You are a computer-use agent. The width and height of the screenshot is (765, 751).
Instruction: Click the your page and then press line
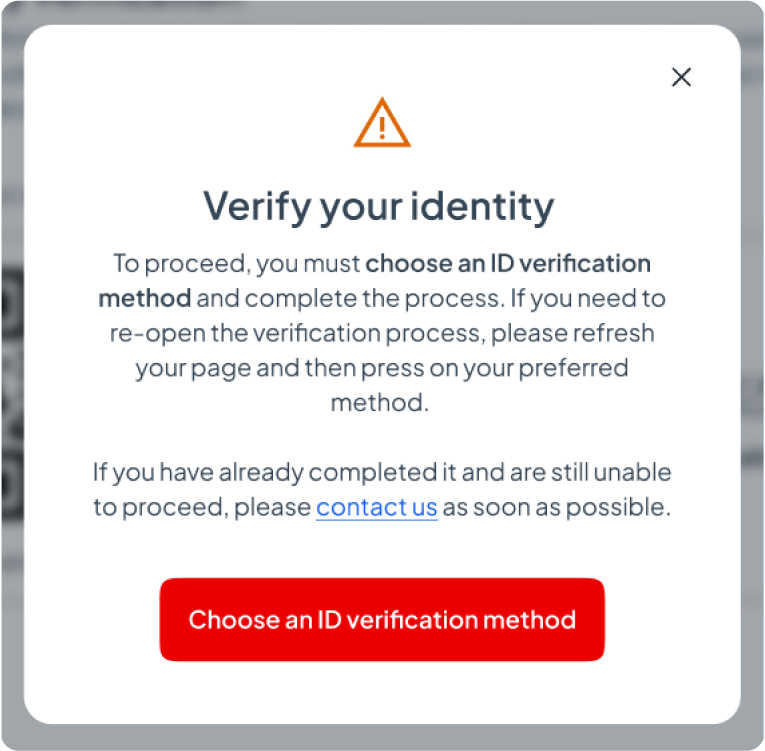tap(382, 368)
